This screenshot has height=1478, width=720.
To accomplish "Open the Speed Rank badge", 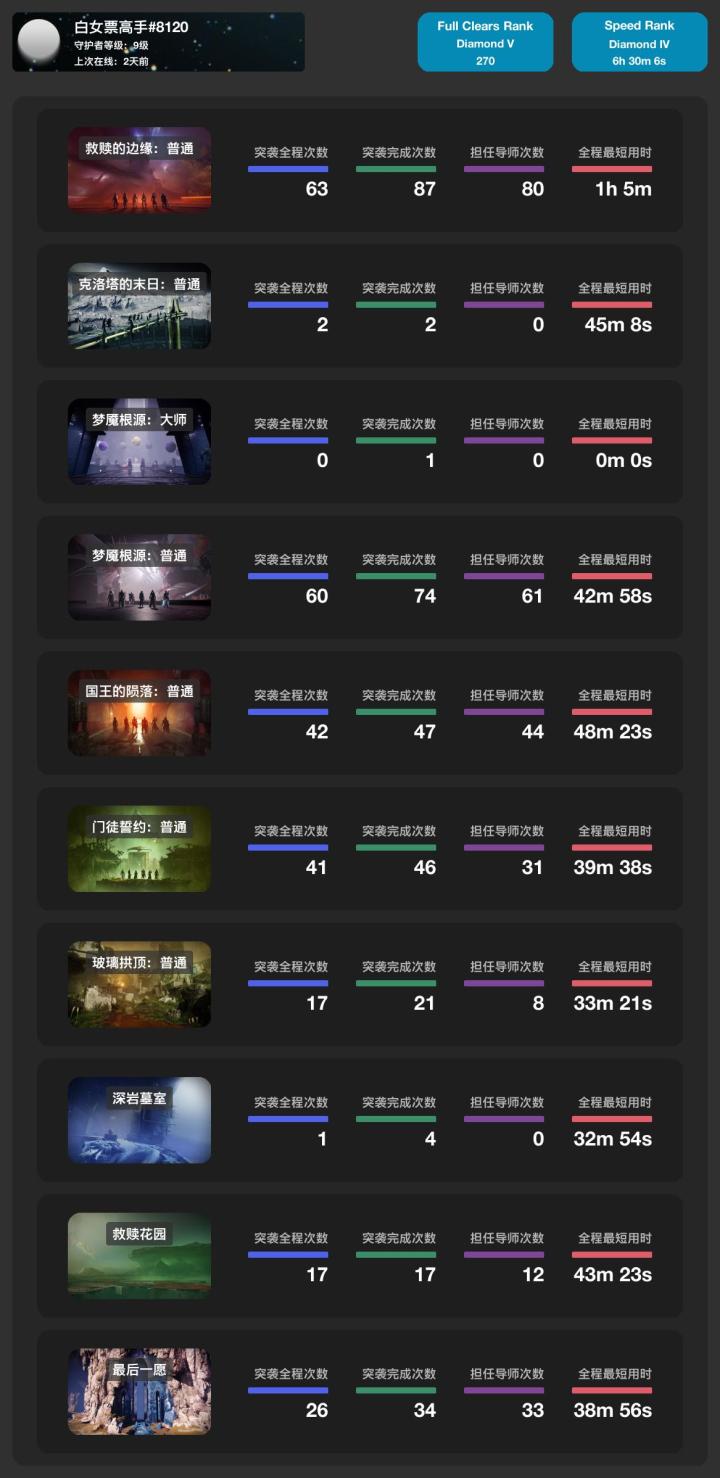I will pyautogui.click(x=639, y=42).
